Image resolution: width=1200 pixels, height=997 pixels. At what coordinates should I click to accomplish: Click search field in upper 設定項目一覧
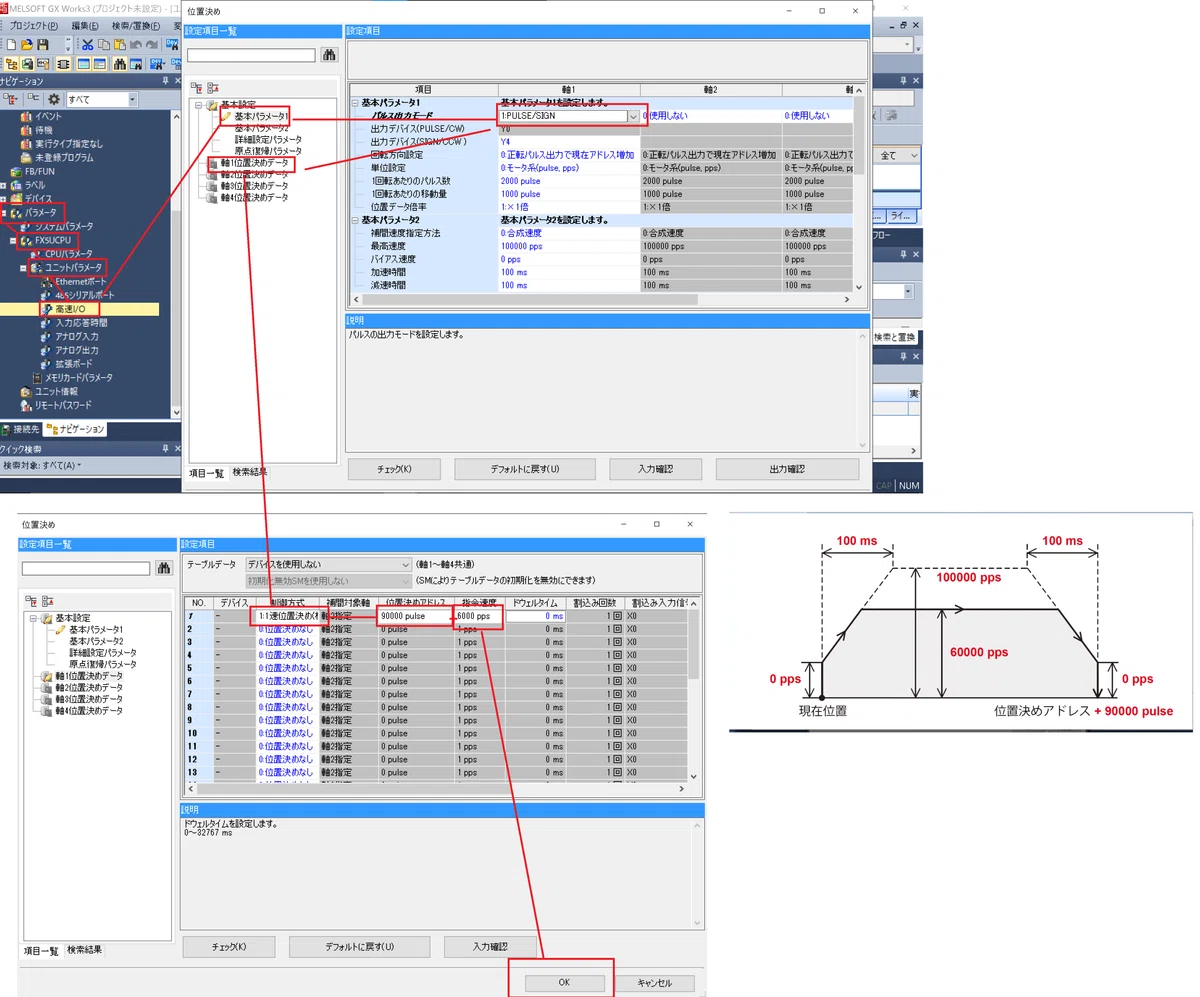coord(251,55)
